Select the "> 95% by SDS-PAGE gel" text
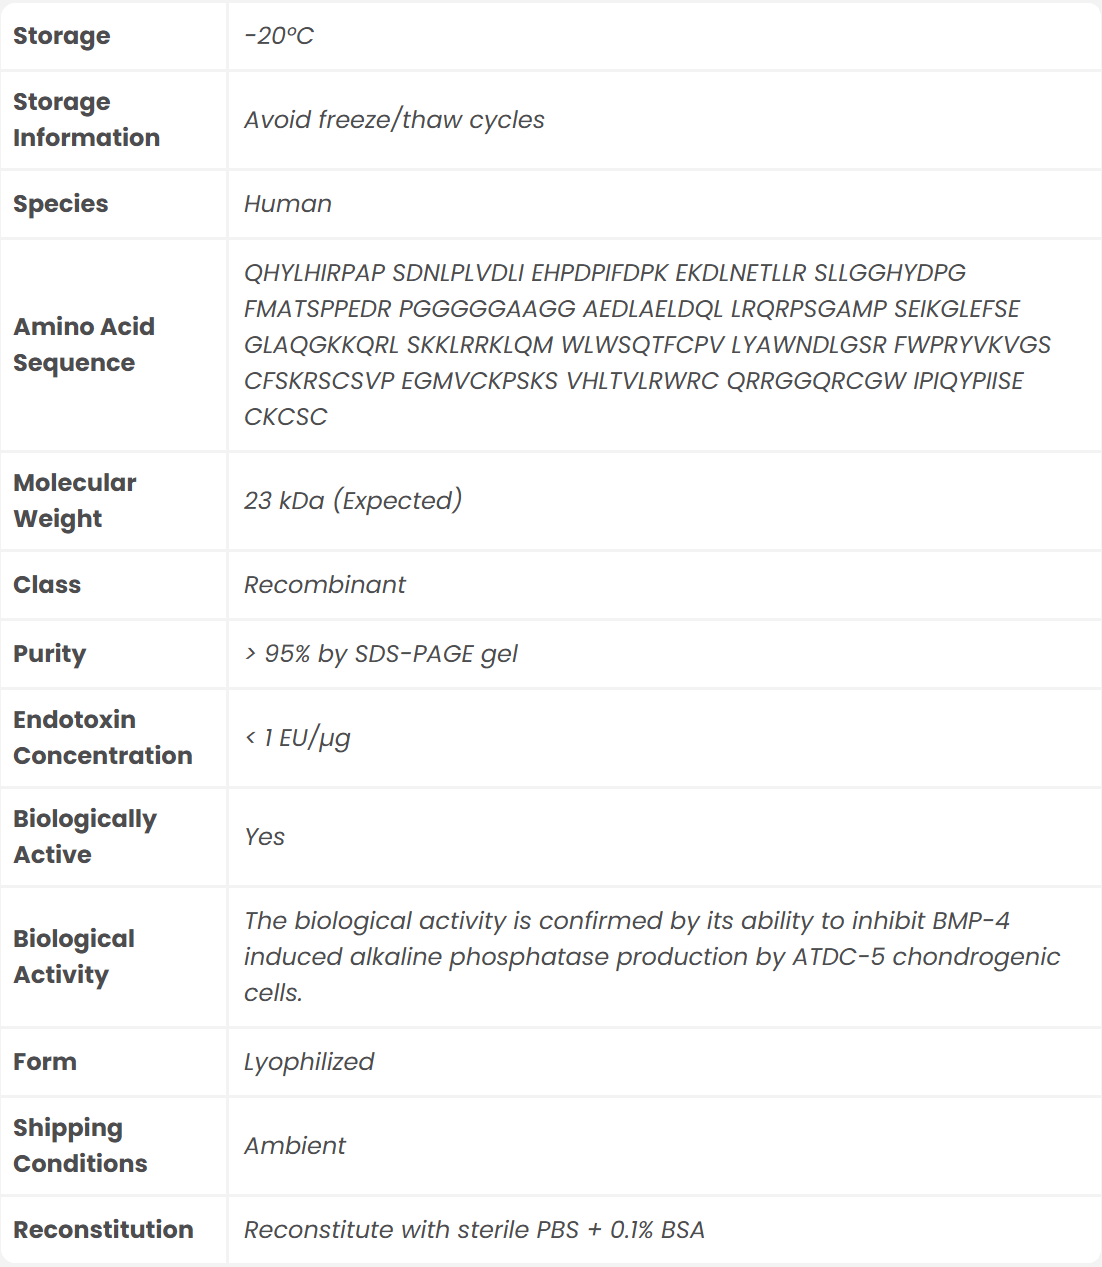Screen dimensions: 1102x1267 [381, 654]
